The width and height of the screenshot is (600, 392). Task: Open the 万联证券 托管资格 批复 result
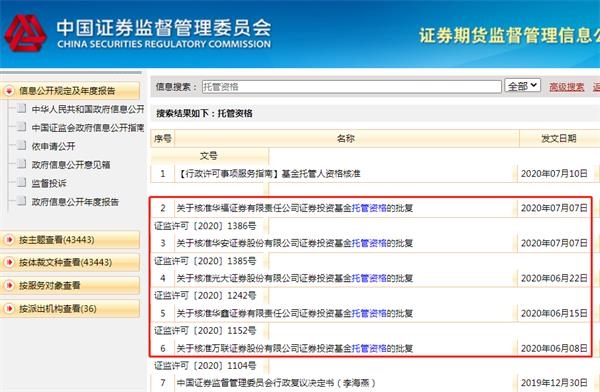[295, 348]
